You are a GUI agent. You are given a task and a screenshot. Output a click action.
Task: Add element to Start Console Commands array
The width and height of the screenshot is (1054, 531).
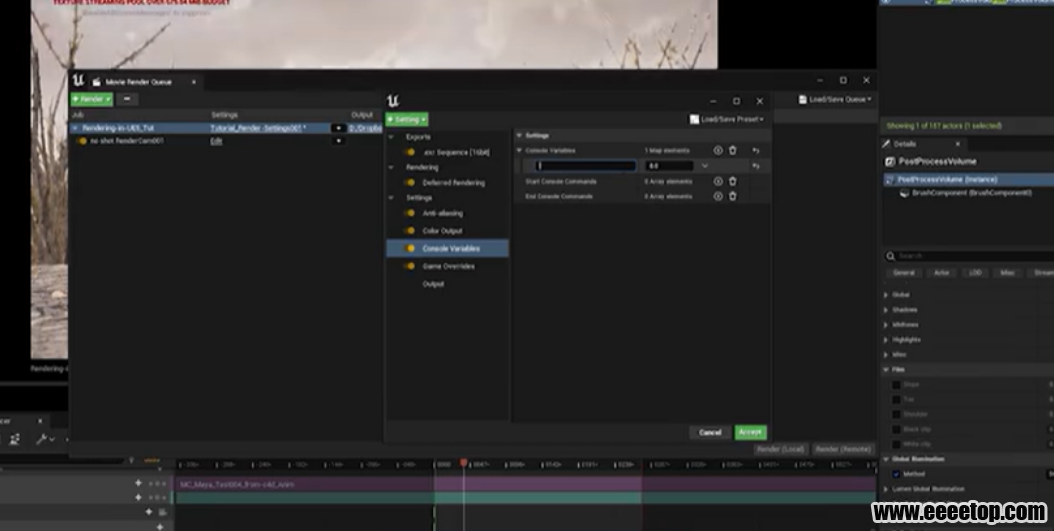coord(718,181)
